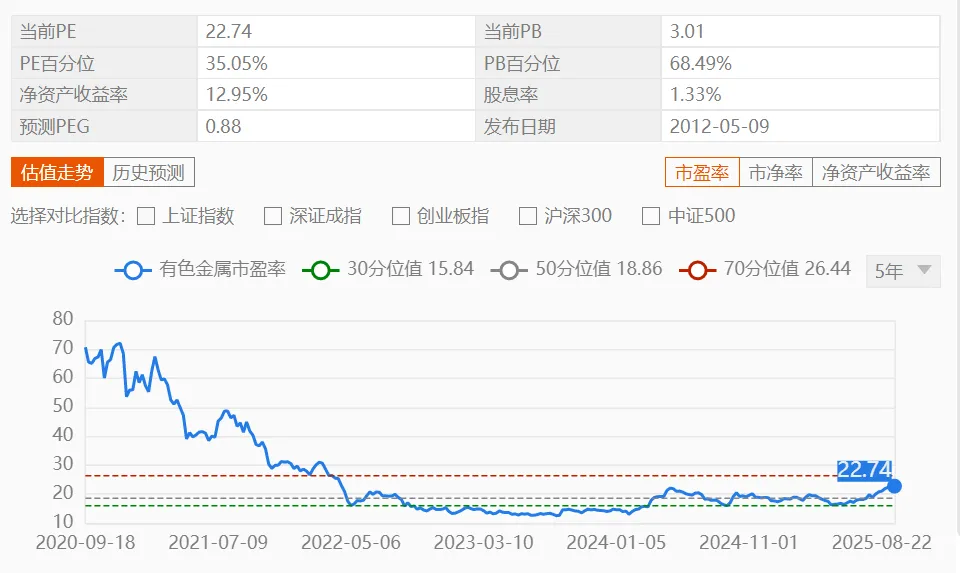Check the 深证成指 comparison box

(x=273, y=216)
